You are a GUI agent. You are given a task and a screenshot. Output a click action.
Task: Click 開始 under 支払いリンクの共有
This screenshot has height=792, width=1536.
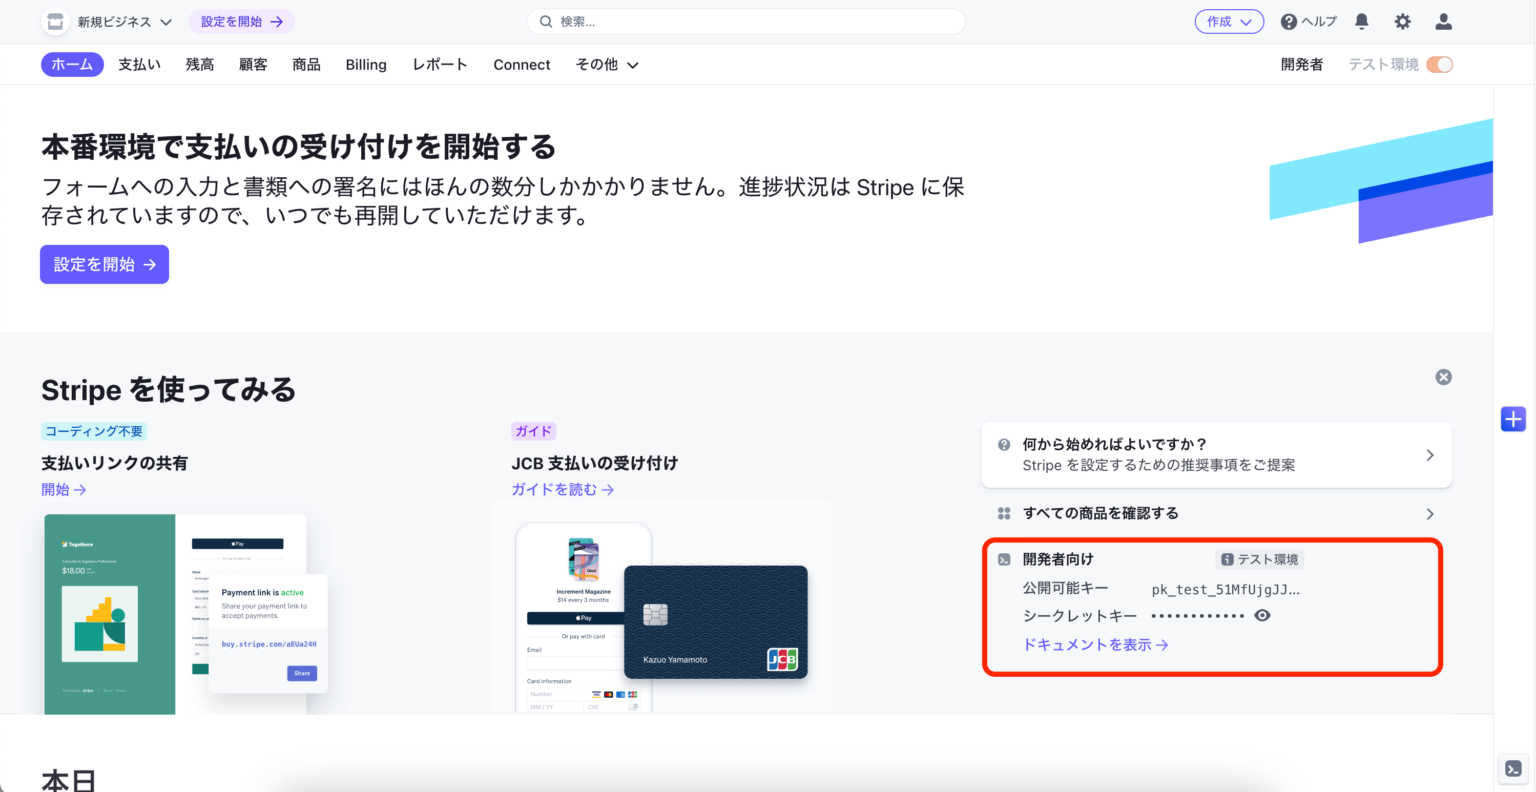coord(64,489)
